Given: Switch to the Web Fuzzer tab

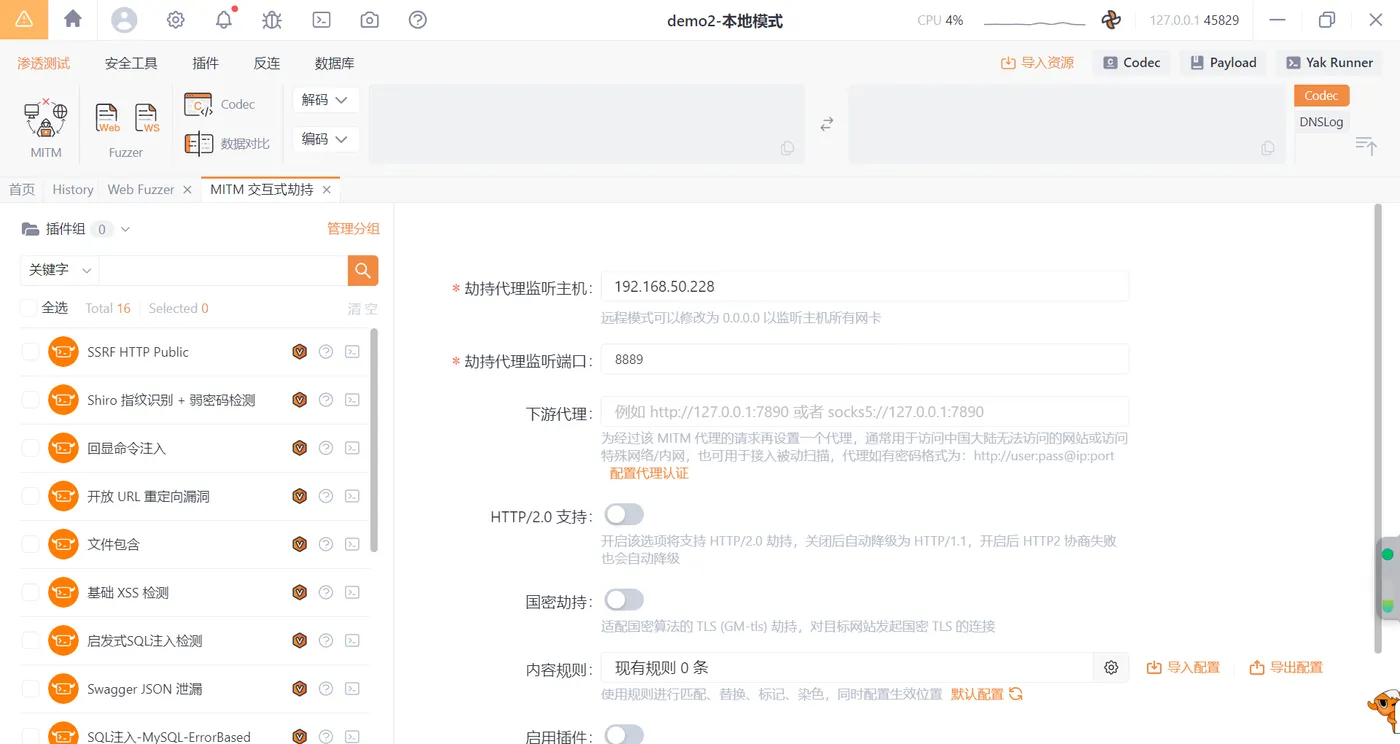Looking at the screenshot, I should point(141,189).
